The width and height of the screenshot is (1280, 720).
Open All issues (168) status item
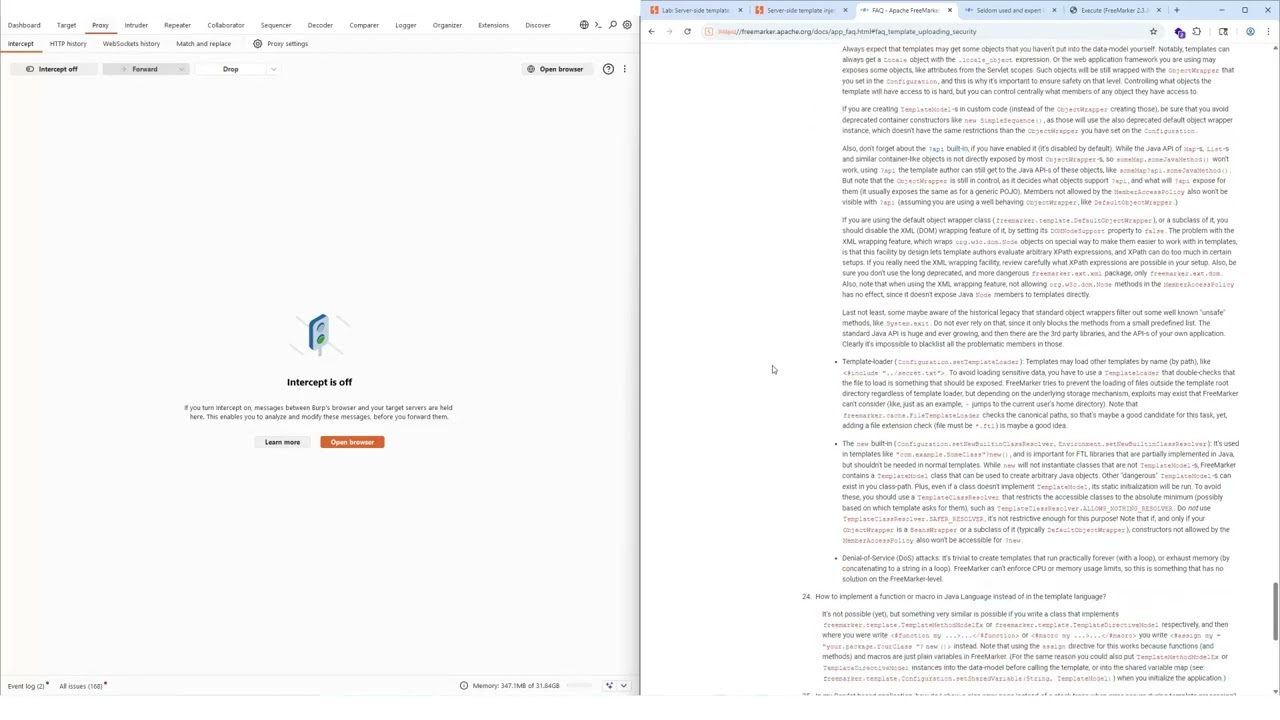(x=81, y=686)
